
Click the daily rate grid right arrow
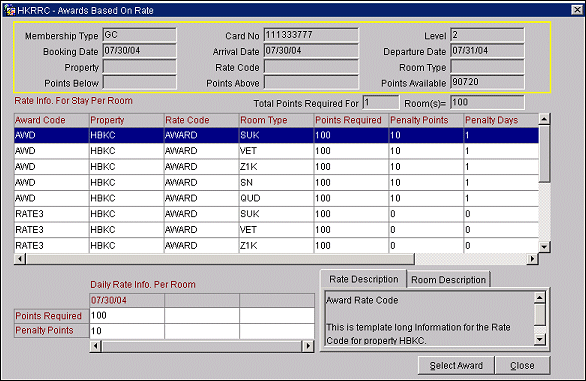(308, 346)
